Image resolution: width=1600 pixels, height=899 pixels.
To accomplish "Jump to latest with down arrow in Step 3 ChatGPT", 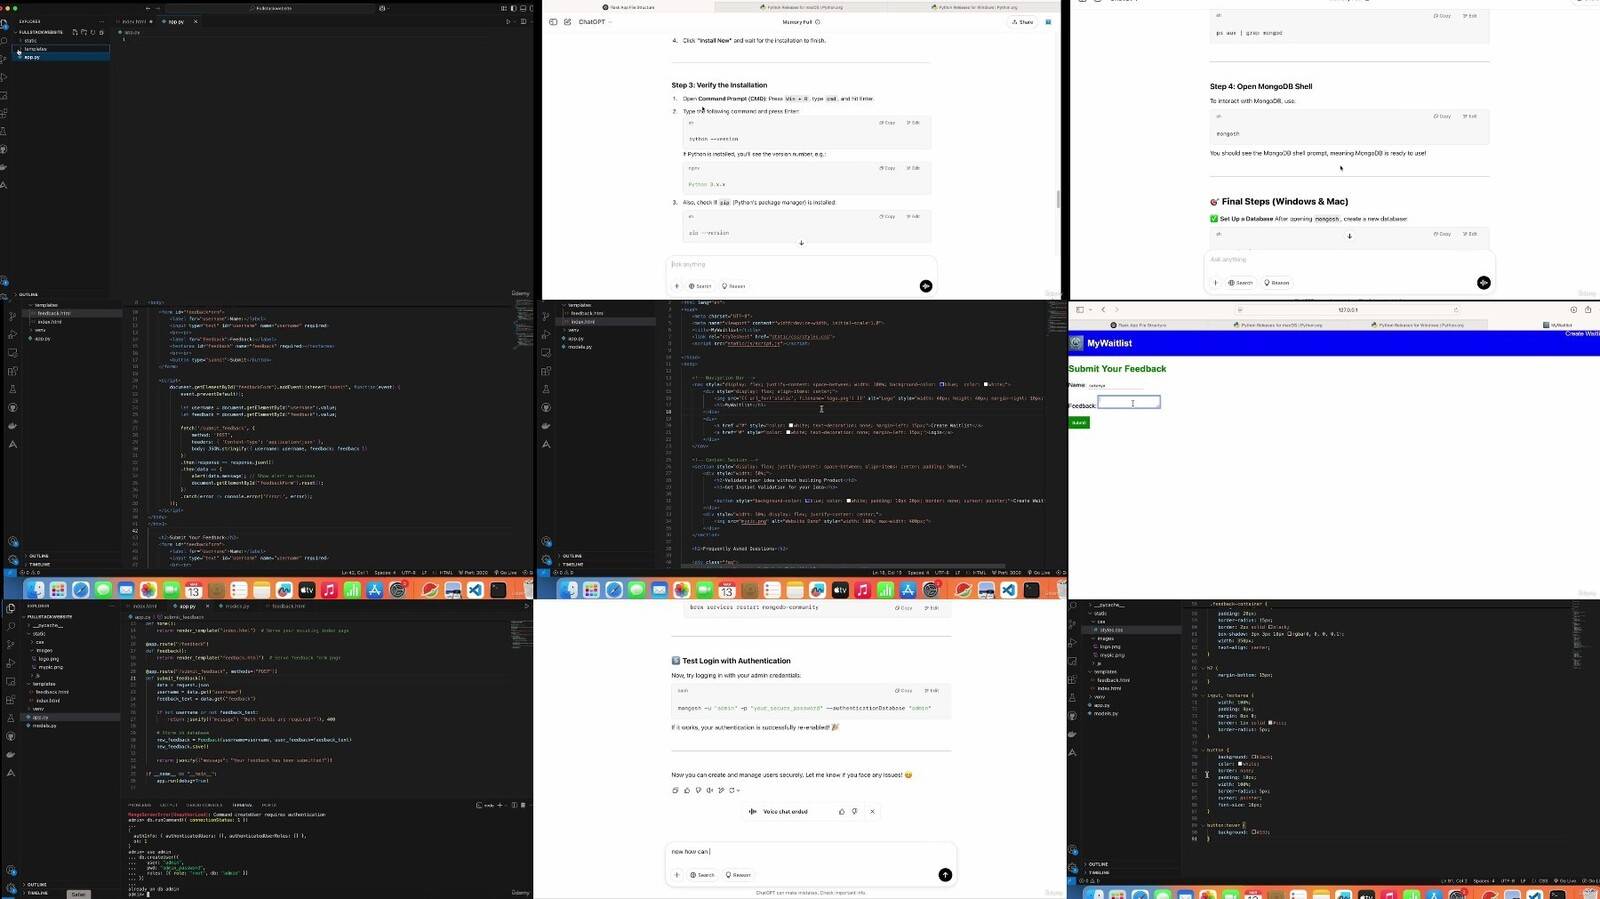I will click(801, 243).
